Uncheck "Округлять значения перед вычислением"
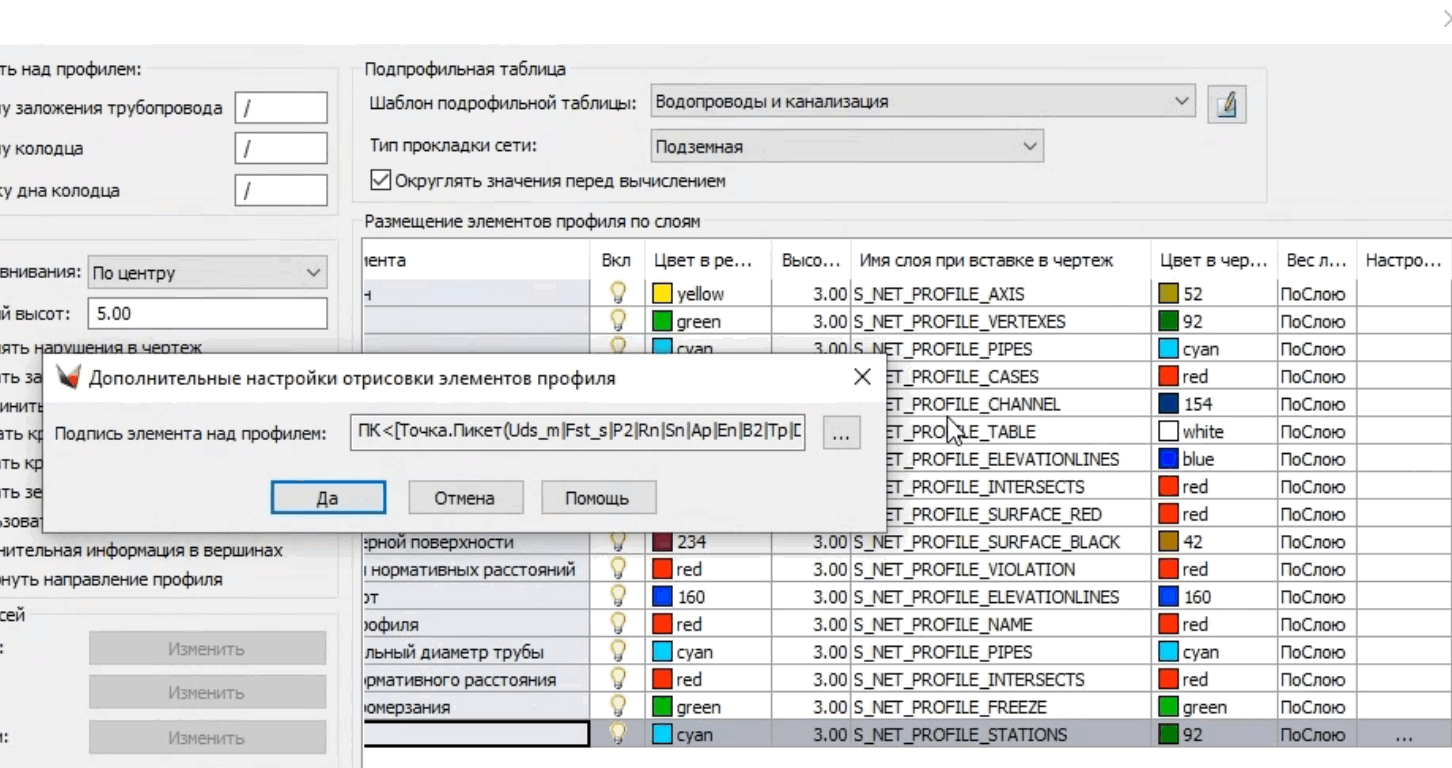The image size is (1452, 768). pos(380,181)
